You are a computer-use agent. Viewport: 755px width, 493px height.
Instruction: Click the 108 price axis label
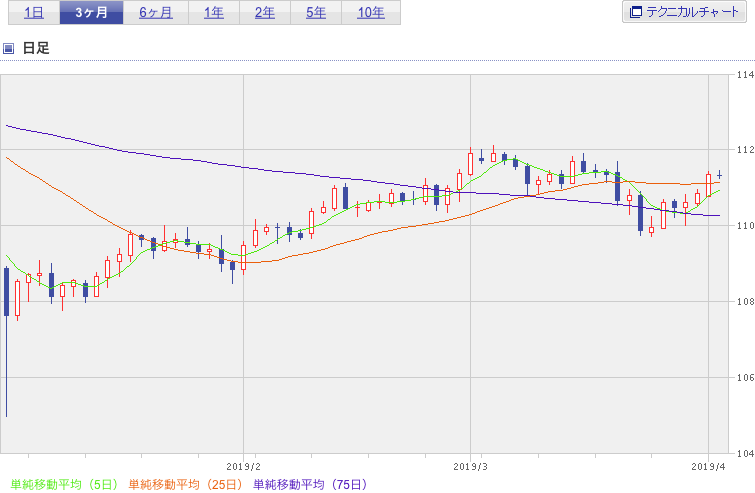[746, 302]
